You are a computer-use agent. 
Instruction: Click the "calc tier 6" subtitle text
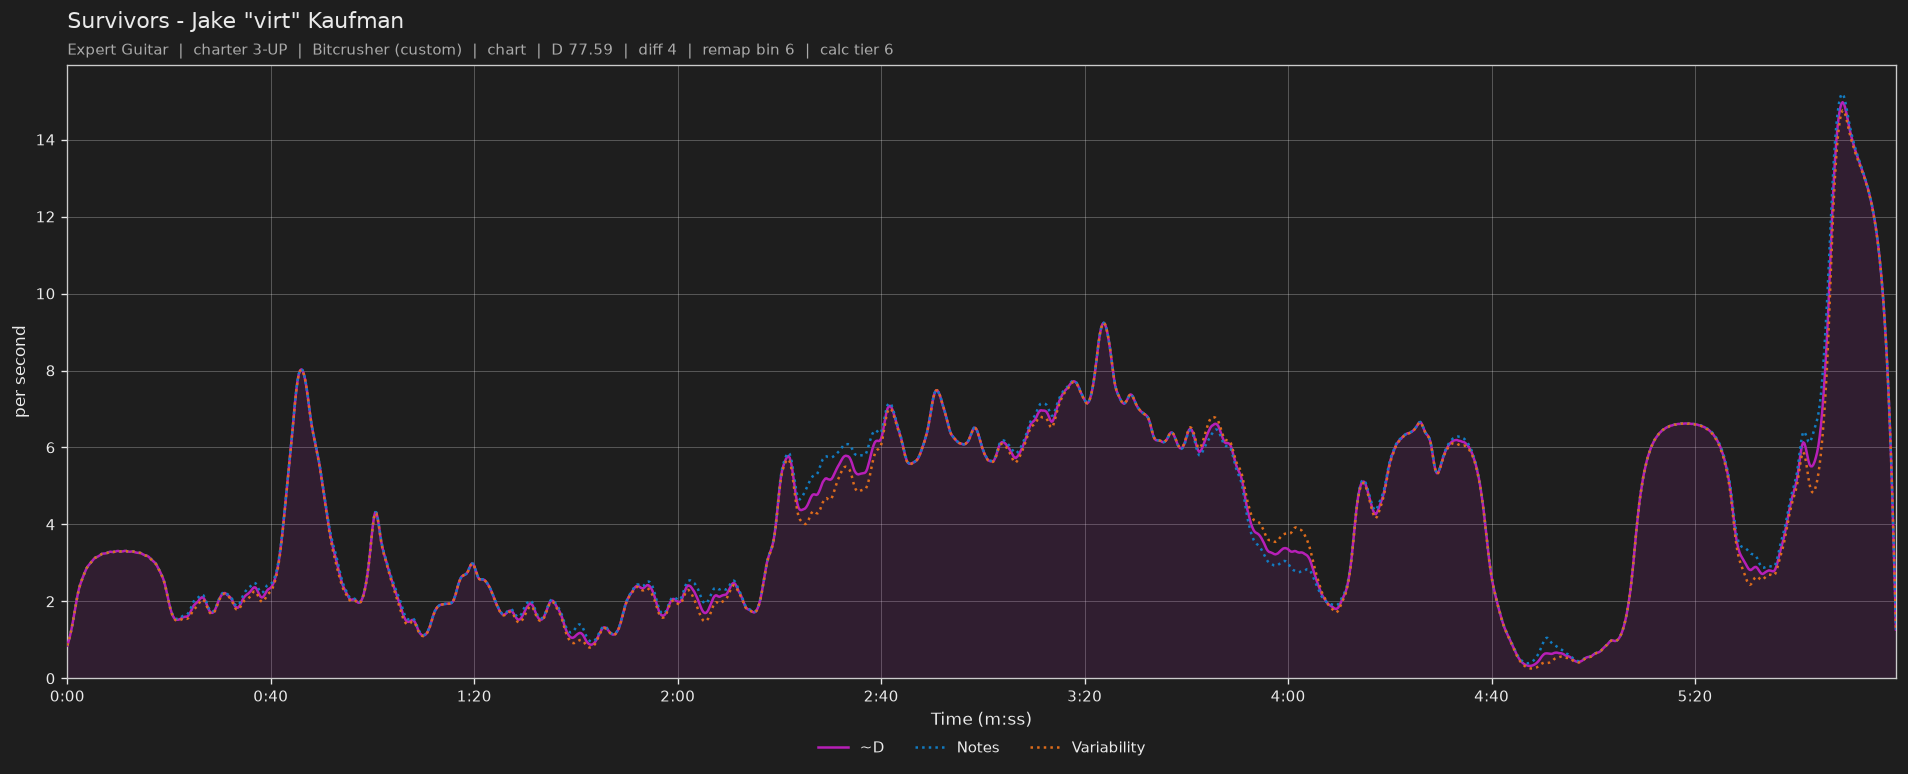point(856,50)
